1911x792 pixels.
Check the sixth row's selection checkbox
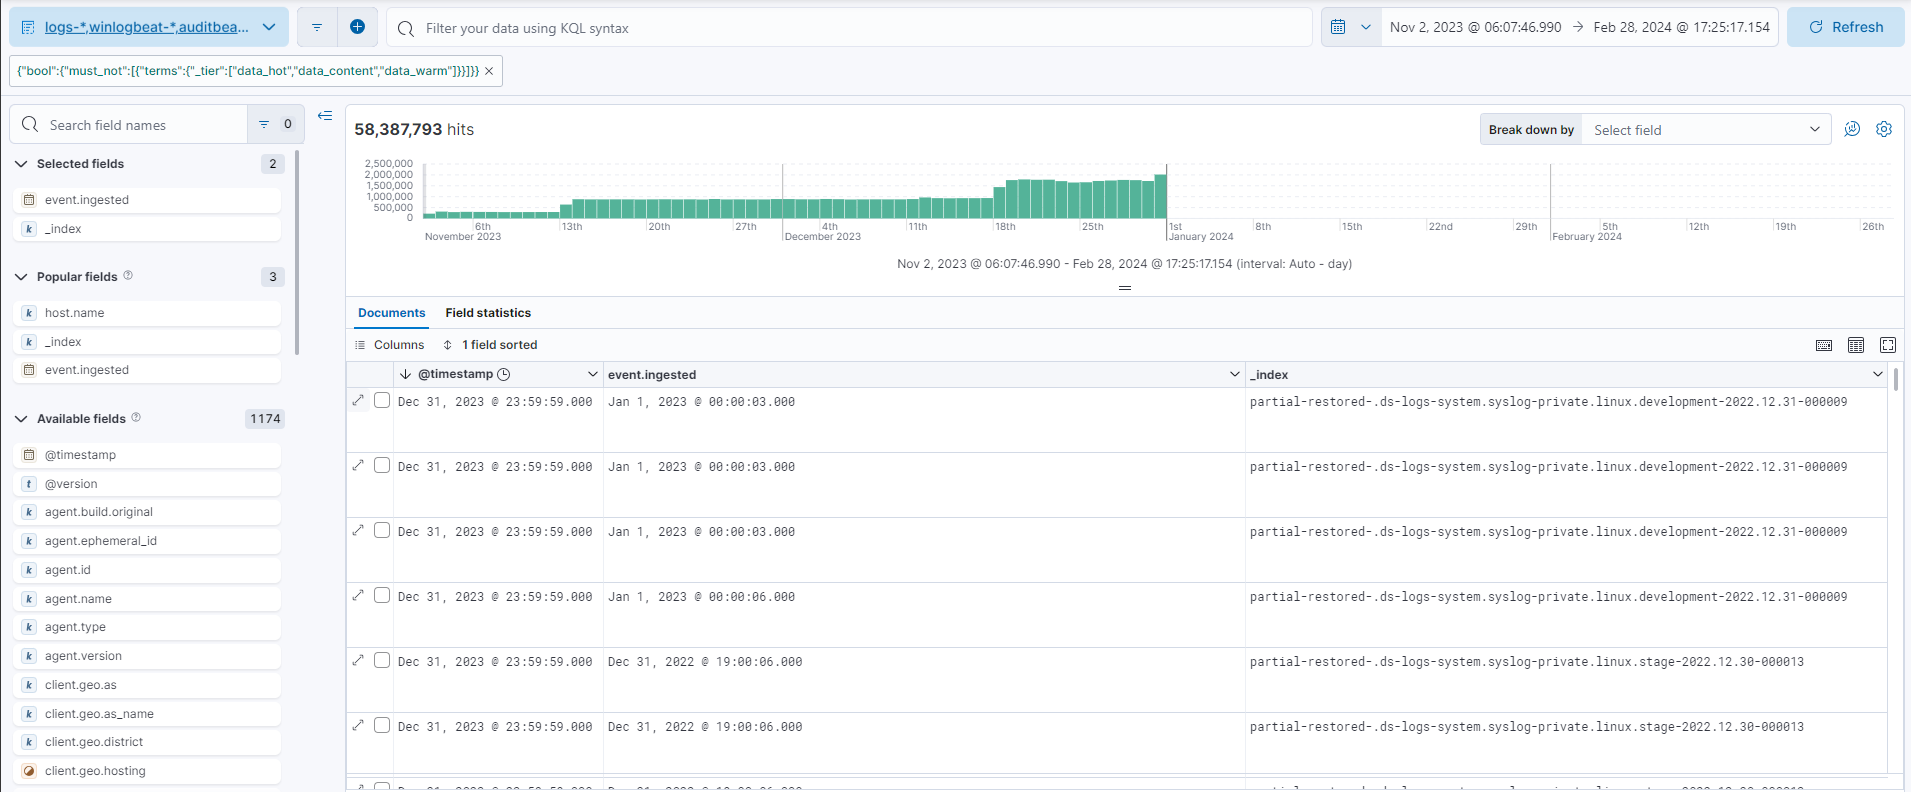[382, 726]
